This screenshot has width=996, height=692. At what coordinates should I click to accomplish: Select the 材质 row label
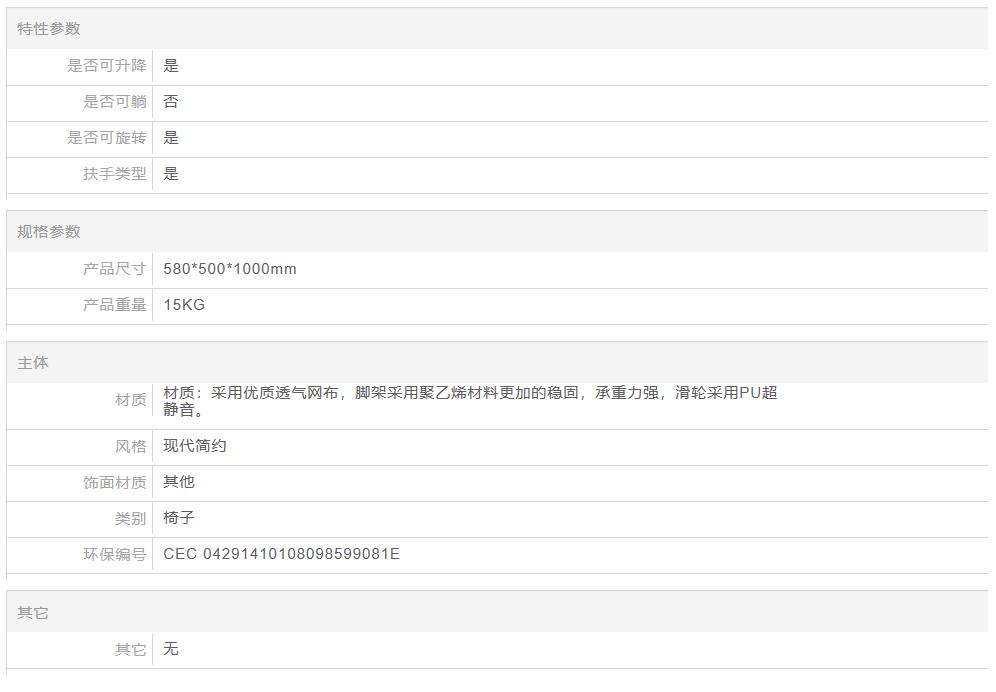[x=130, y=400]
